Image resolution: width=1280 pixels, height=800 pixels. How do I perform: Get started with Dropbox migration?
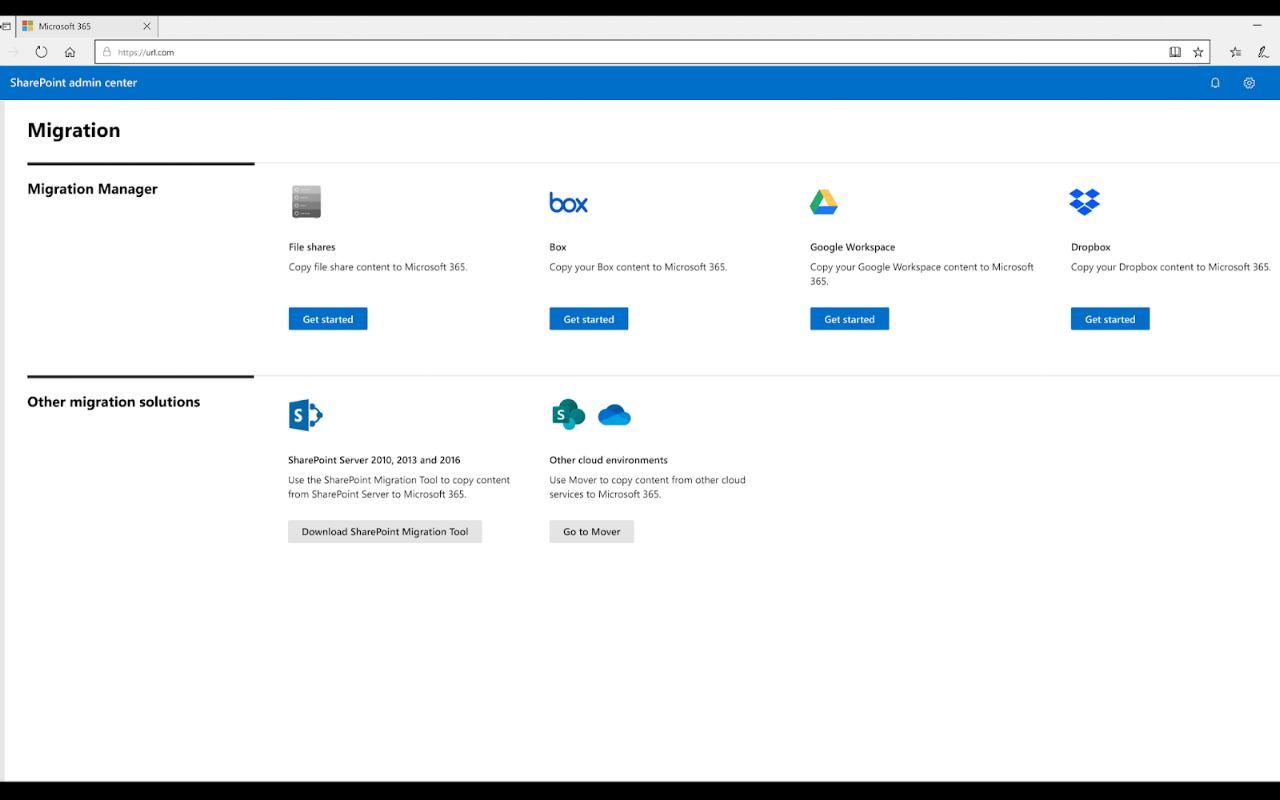1110,319
